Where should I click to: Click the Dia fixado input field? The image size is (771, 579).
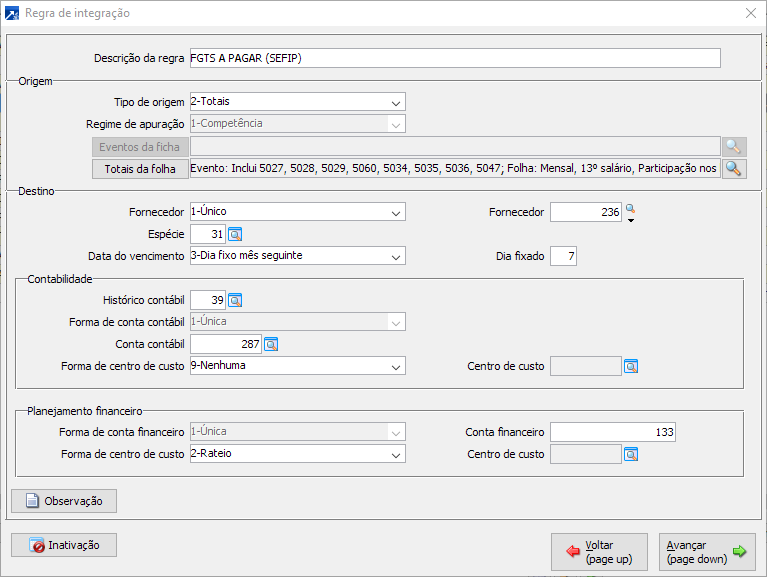point(563,256)
